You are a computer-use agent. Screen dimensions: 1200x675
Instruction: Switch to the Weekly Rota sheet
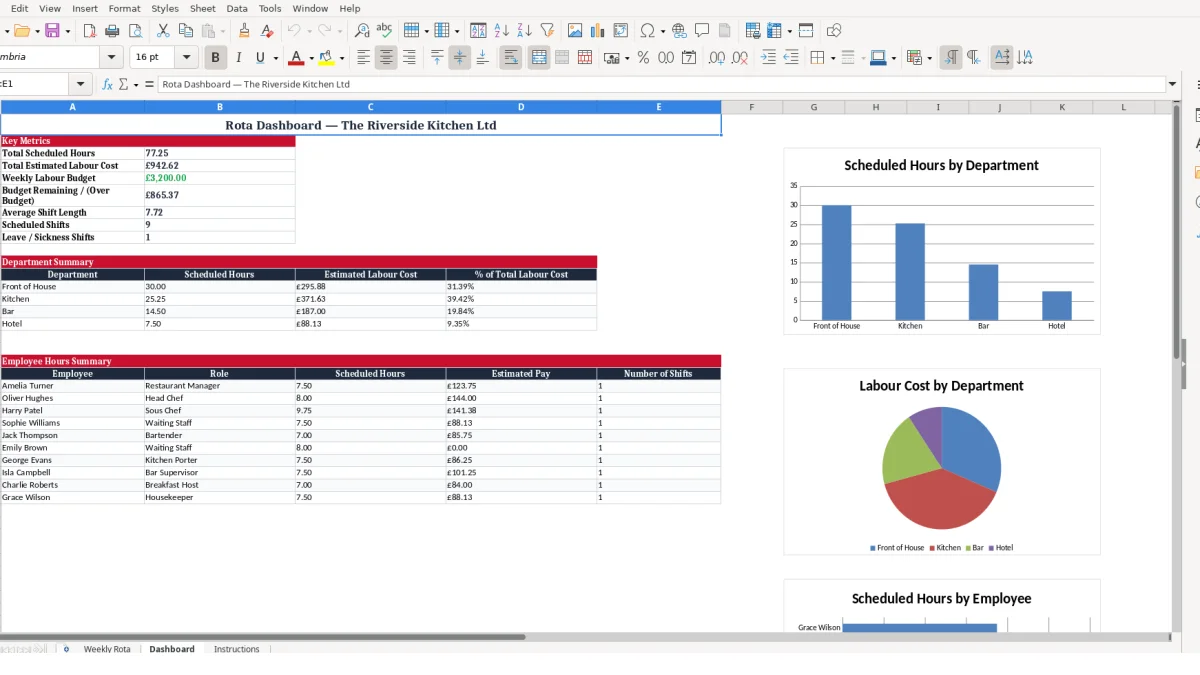click(107, 649)
